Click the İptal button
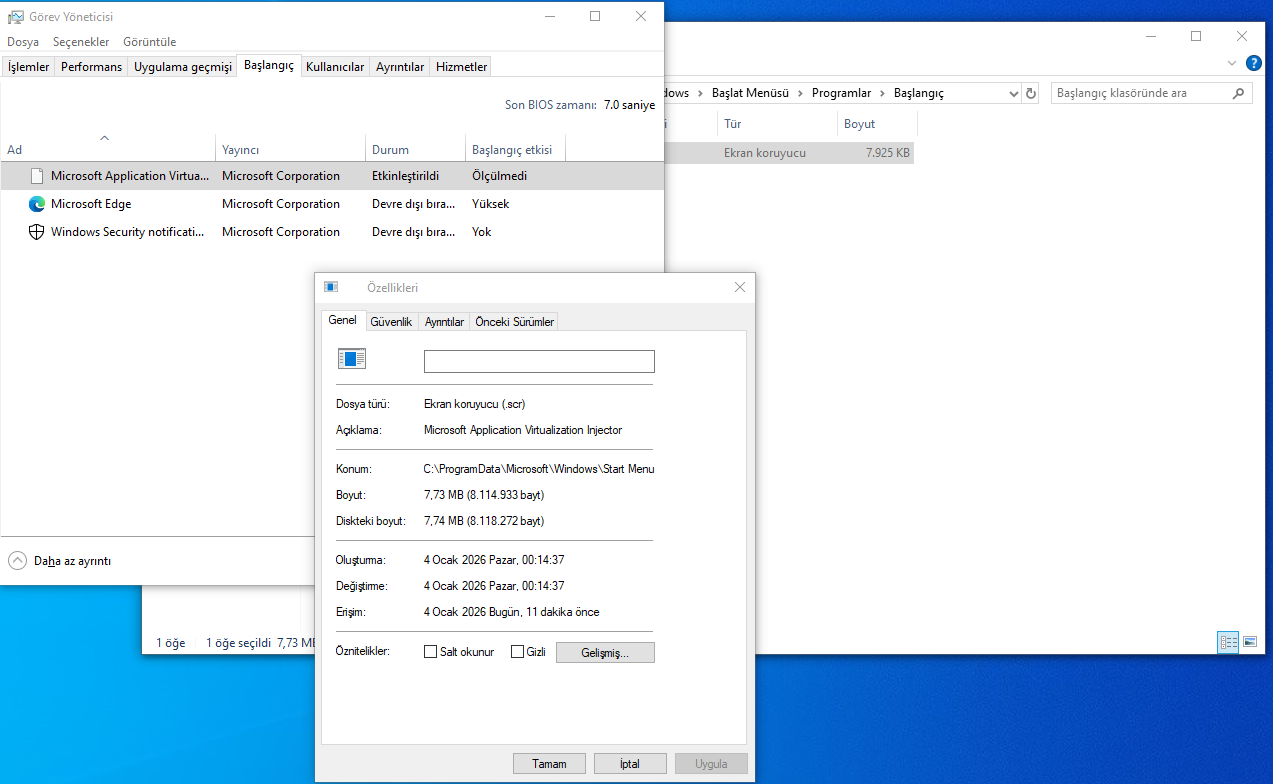This screenshot has width=1273, height=784. click(x=630, y=763)
